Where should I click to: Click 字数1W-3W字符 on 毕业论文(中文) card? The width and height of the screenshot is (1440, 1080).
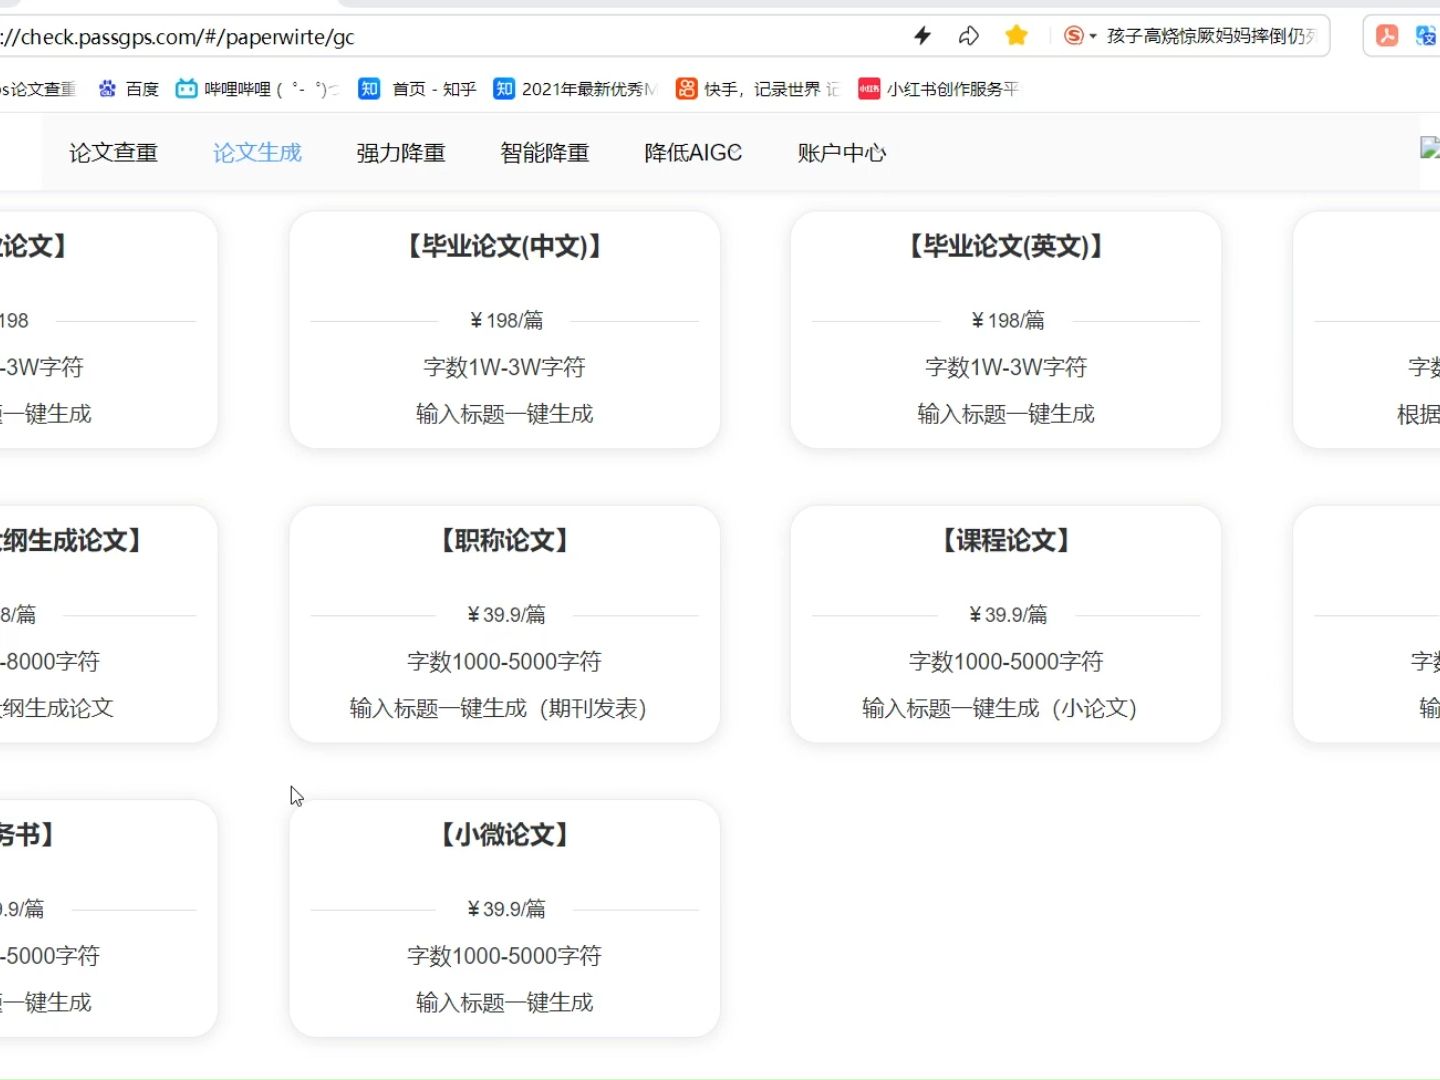coord(504,367)
